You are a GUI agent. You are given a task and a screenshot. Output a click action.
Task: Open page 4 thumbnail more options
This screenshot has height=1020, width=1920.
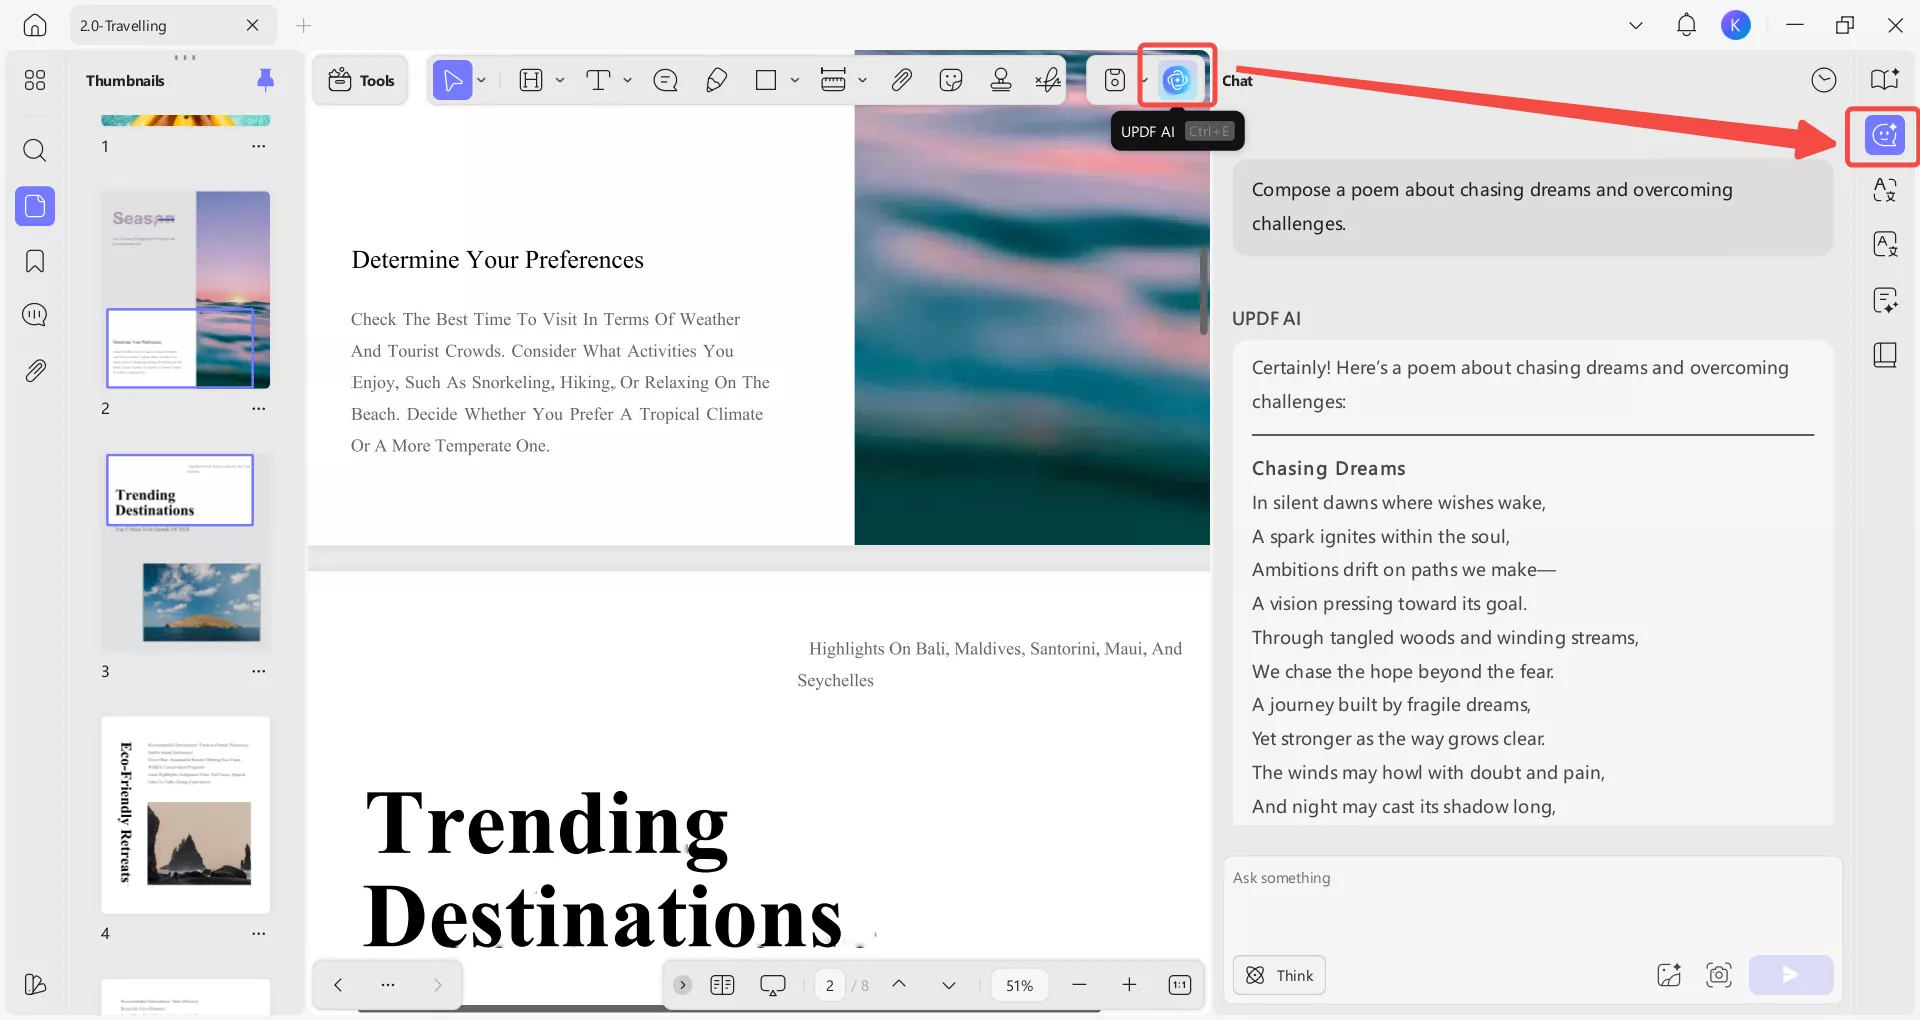tap(259, 933)
